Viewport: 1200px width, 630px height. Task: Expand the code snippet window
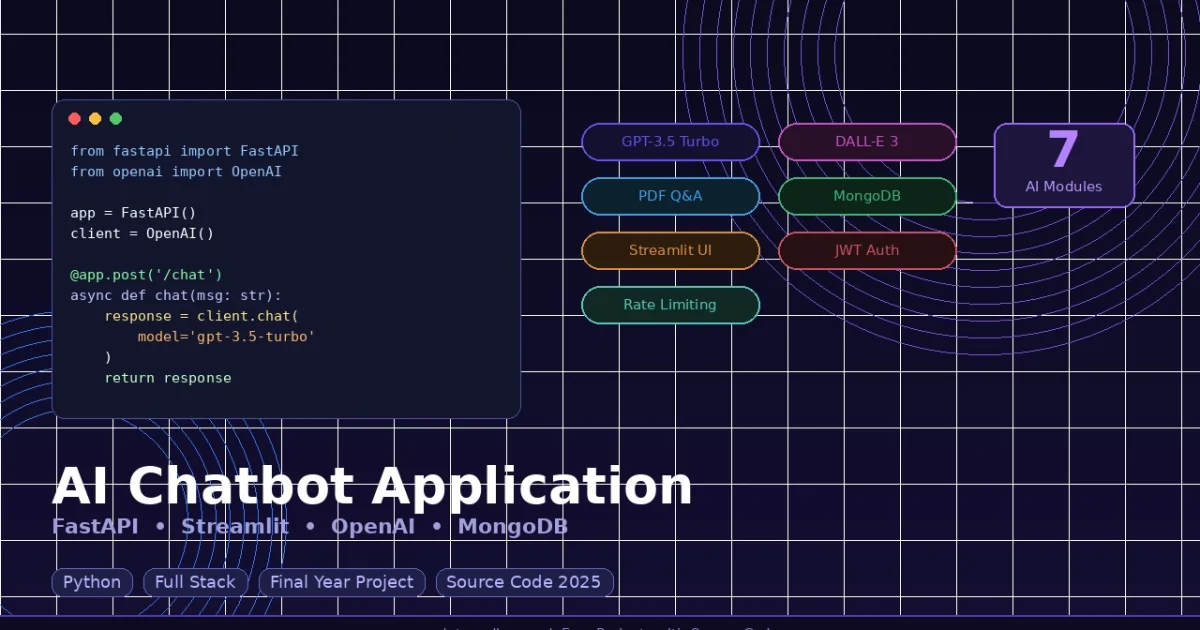coord(287,258)
